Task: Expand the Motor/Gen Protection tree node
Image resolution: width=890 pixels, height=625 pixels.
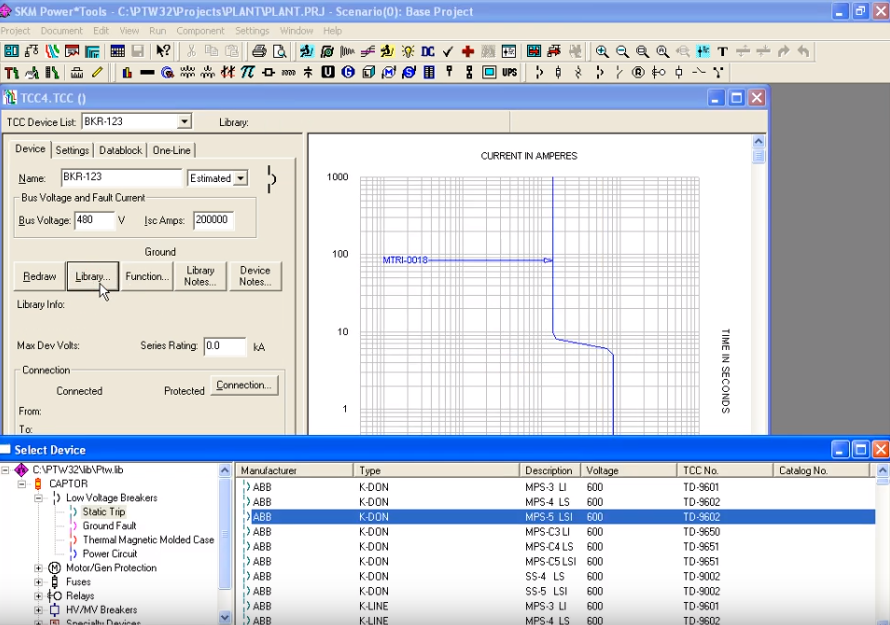Action: pyautogui.click(x=39, y=568)
